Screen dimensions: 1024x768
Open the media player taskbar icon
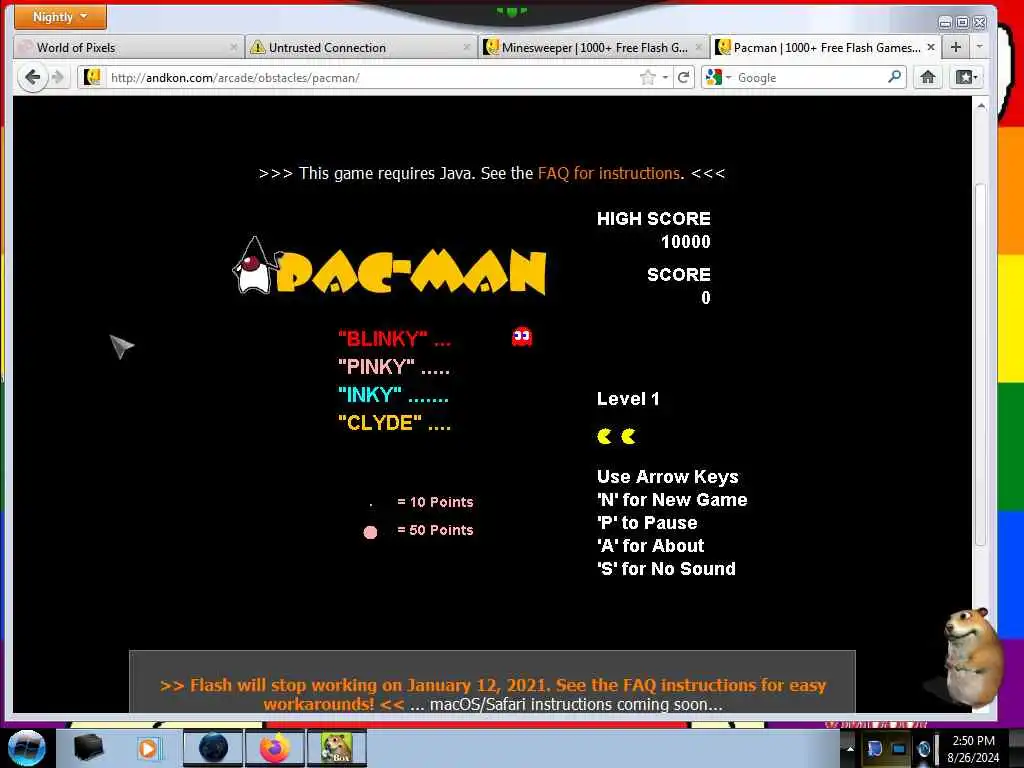[x=148, y=748]
